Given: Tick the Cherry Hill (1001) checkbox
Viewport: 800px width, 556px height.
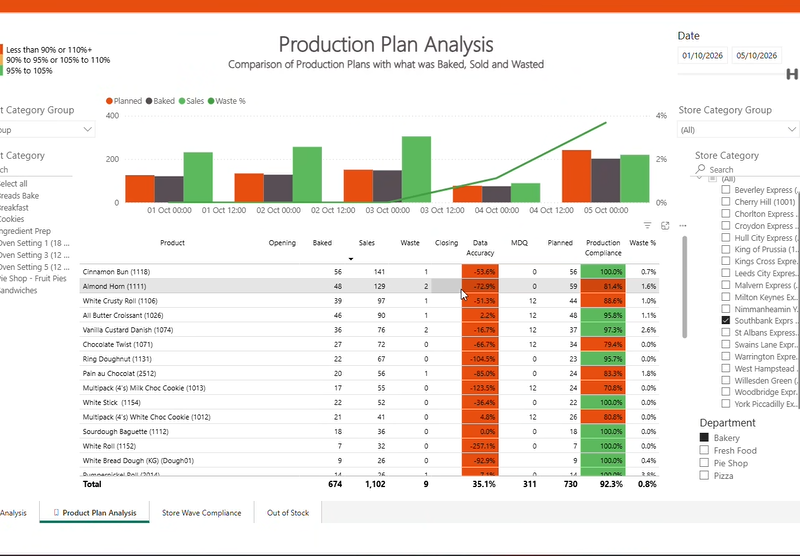Looking at the screenshot, I should 726,201.
